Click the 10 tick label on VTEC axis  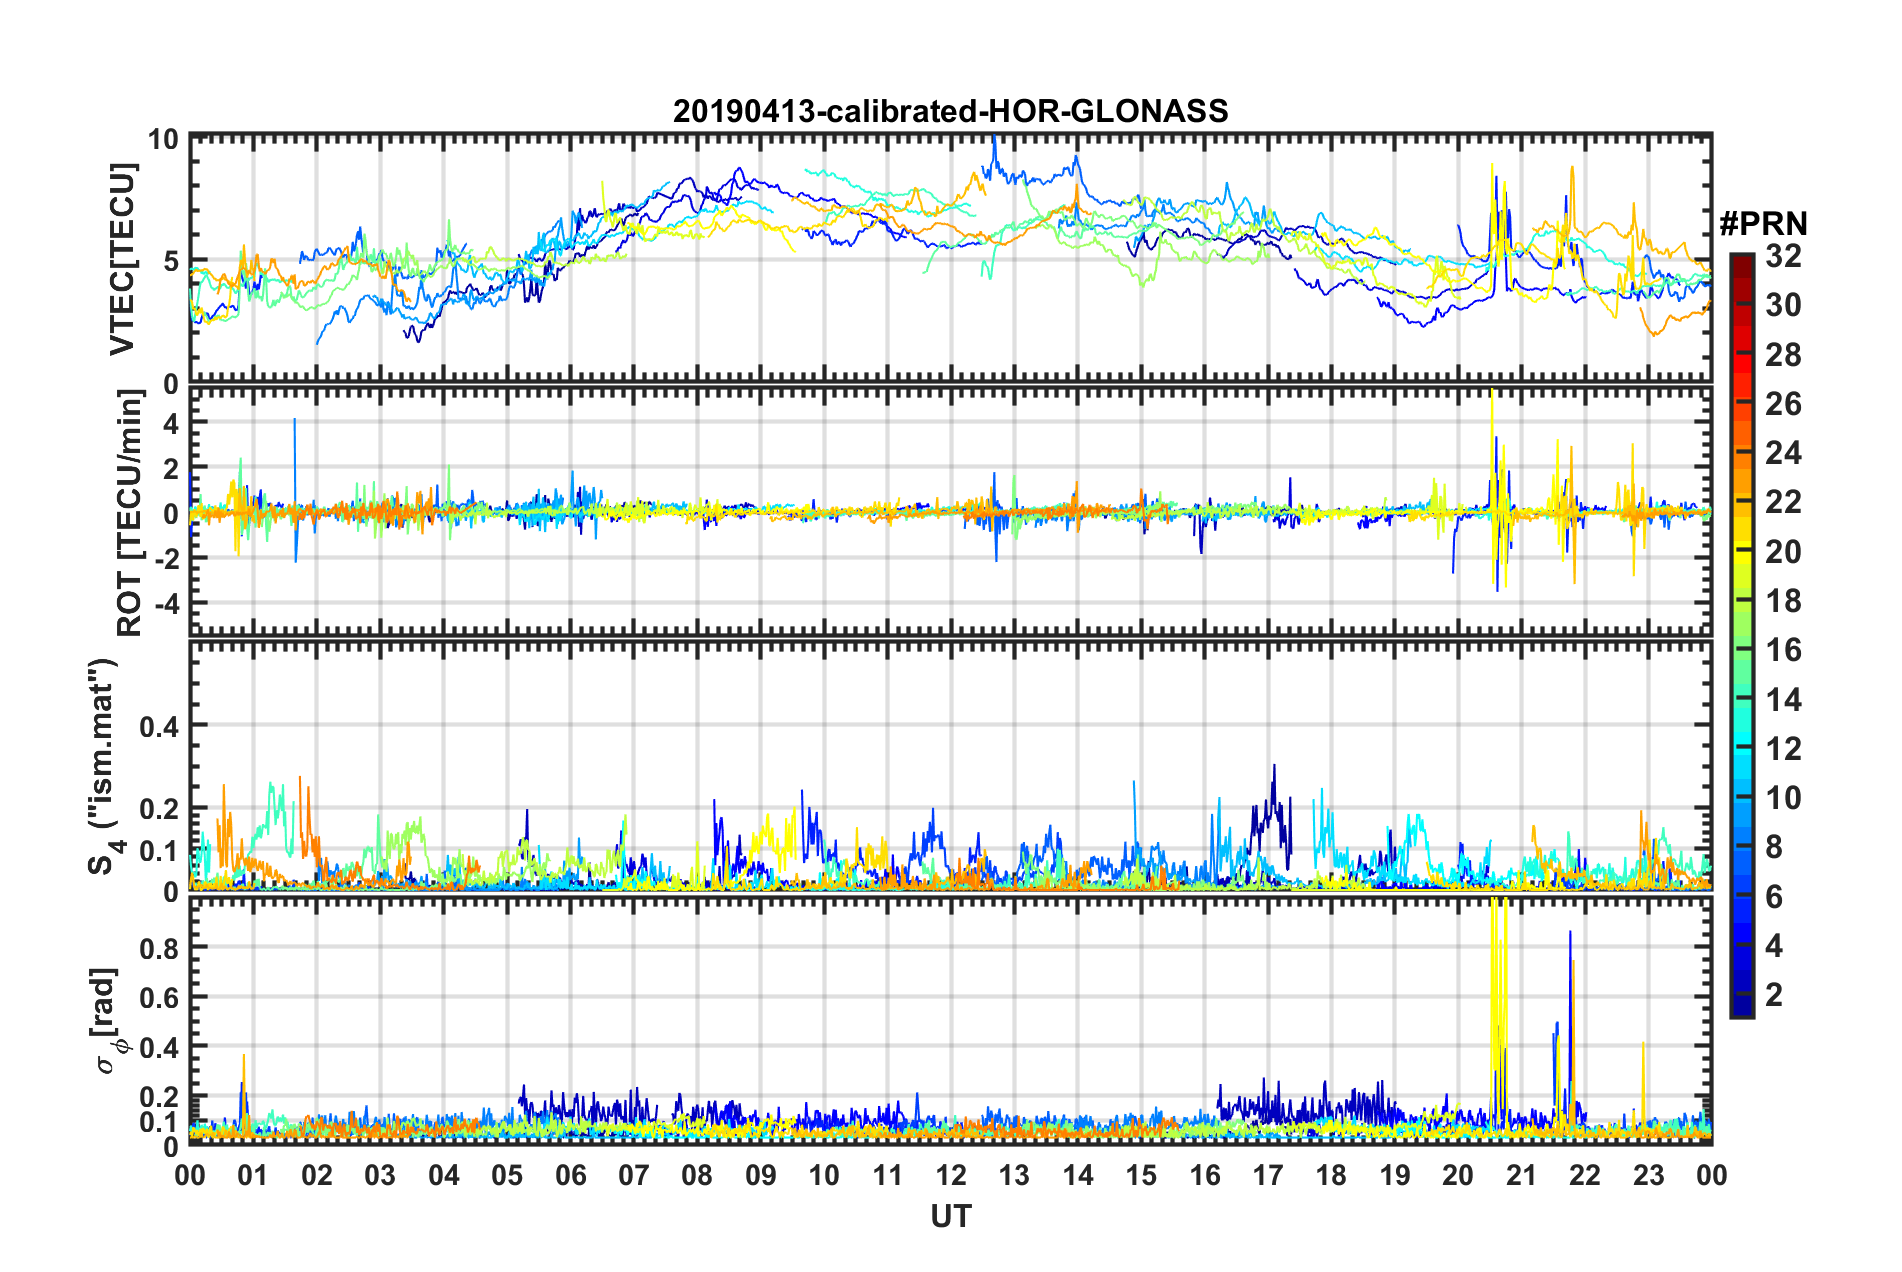tap(163, 139)
